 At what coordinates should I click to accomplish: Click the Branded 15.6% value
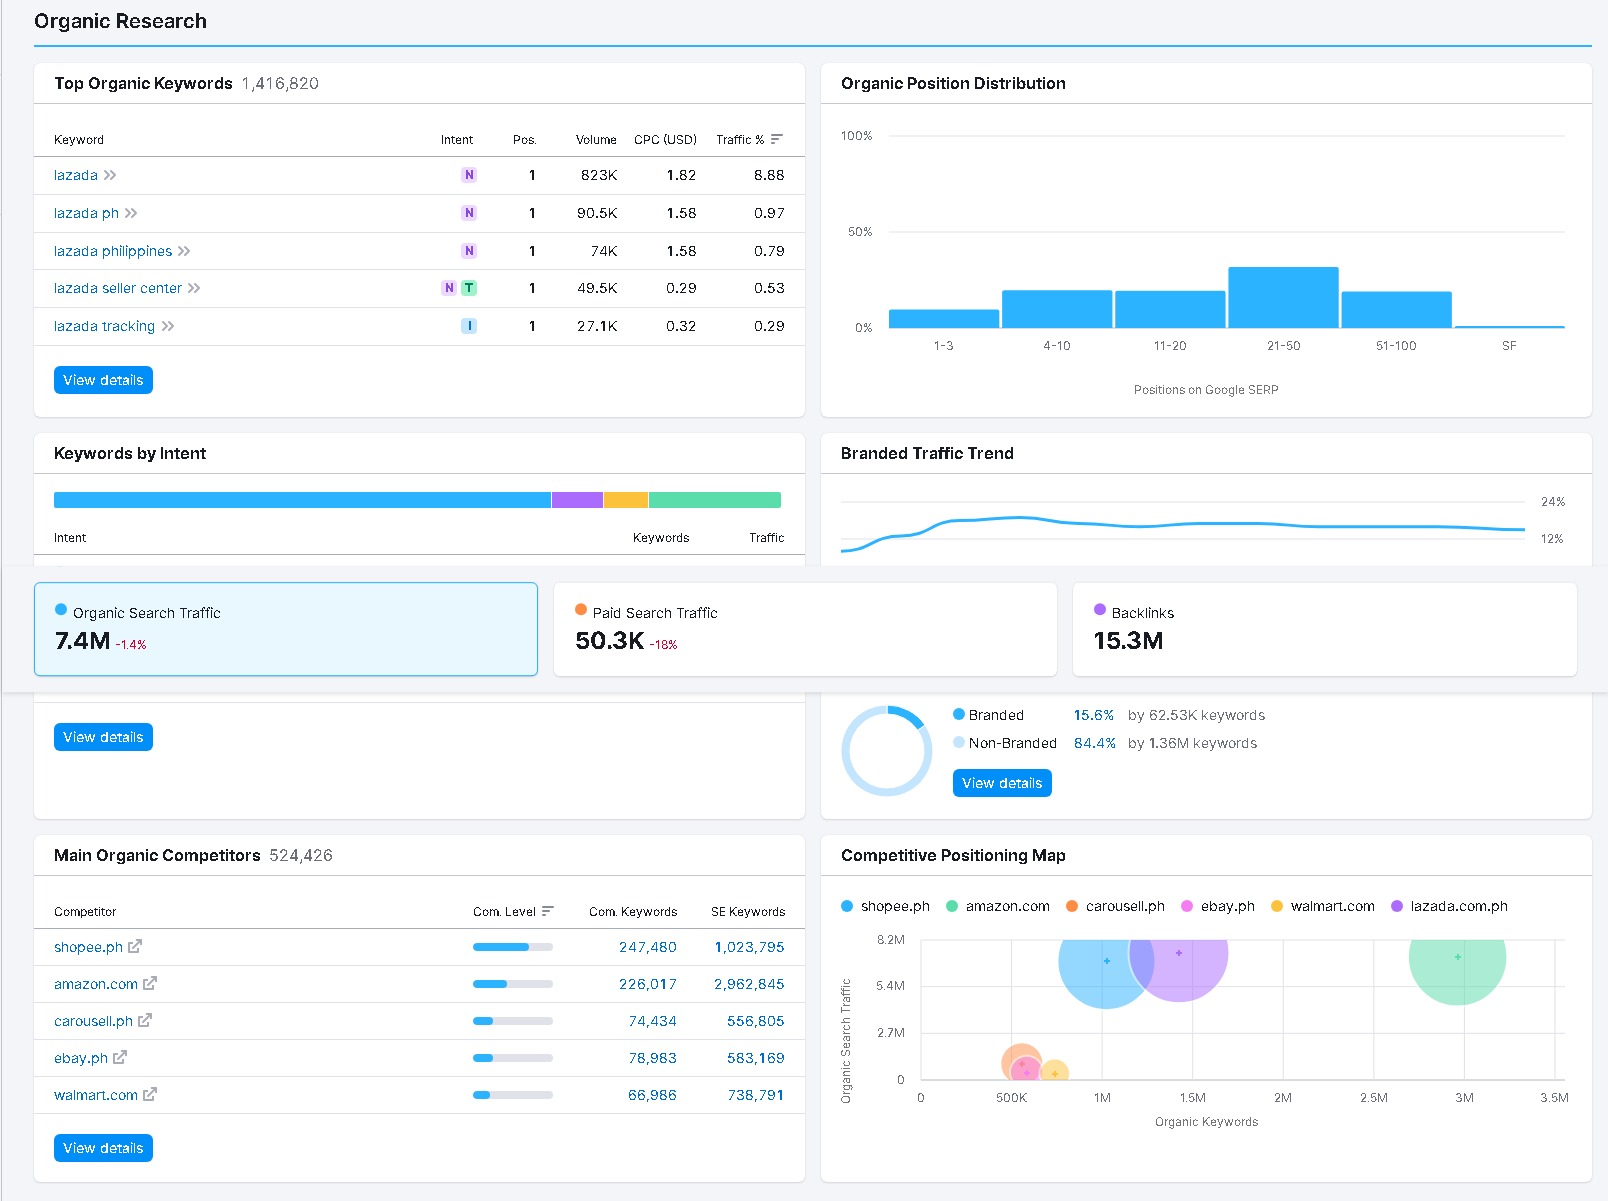(x=1094, y=715)
